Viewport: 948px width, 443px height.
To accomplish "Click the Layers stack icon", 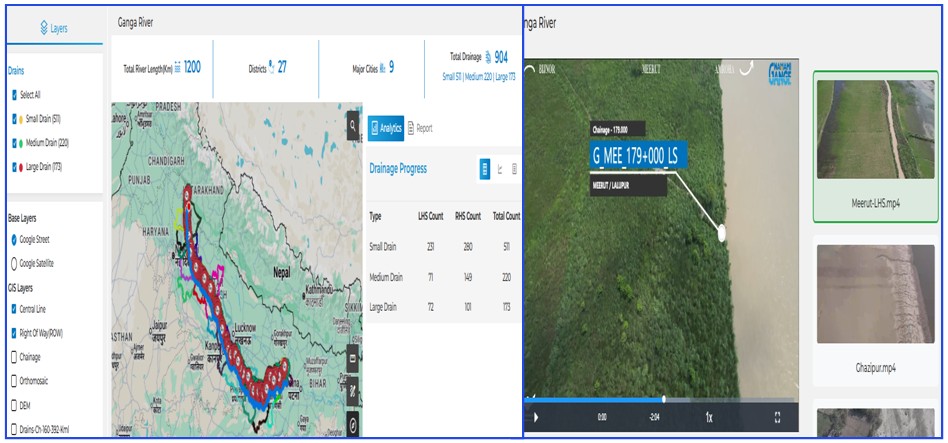I will (x=43, y=28).
